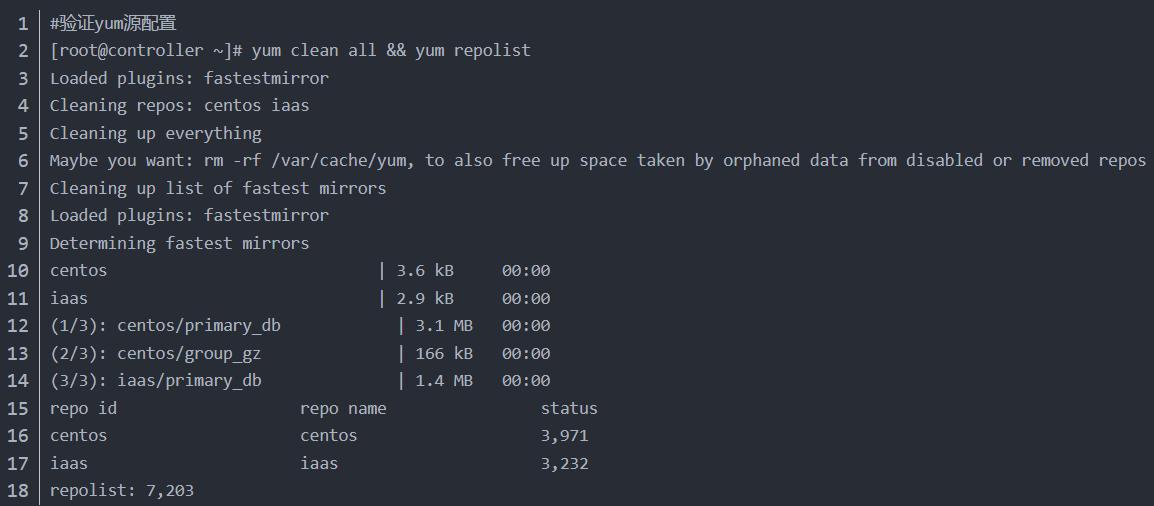This screenshot has height=506, width=1154.
Task: Click the iaas status value "3,232"
Action: (565, 463)
